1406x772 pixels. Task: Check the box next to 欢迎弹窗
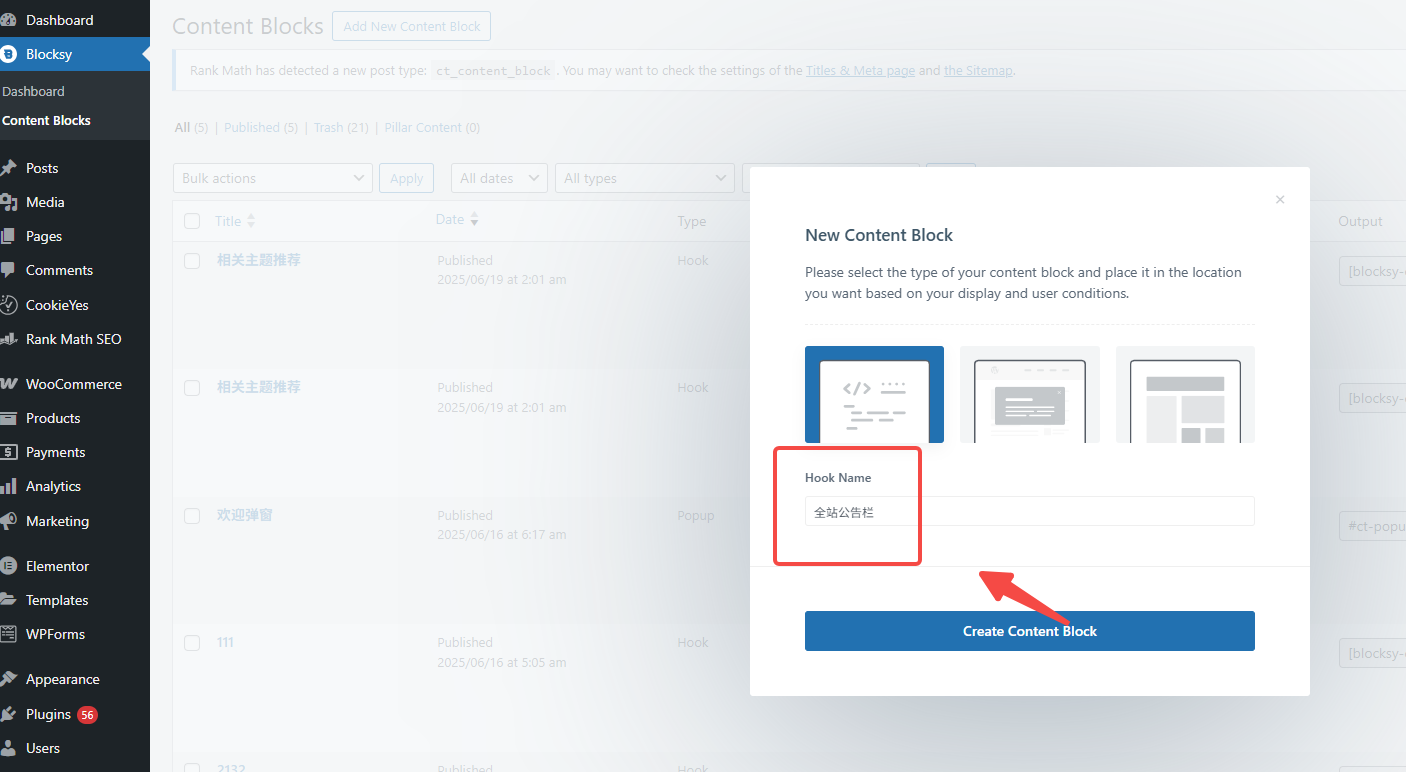coord(192,516)
